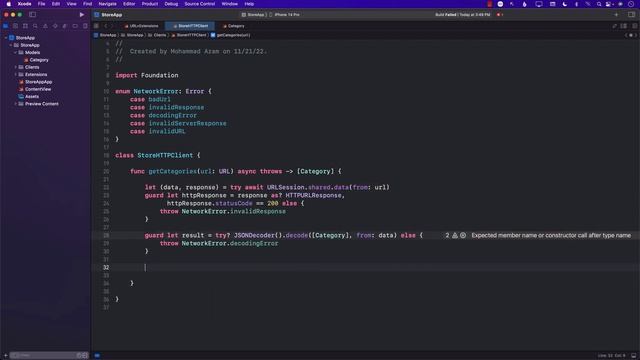640x360 pixels.
Task: Open the Project navigator tab icon
Action: click(x=6, y=26)
